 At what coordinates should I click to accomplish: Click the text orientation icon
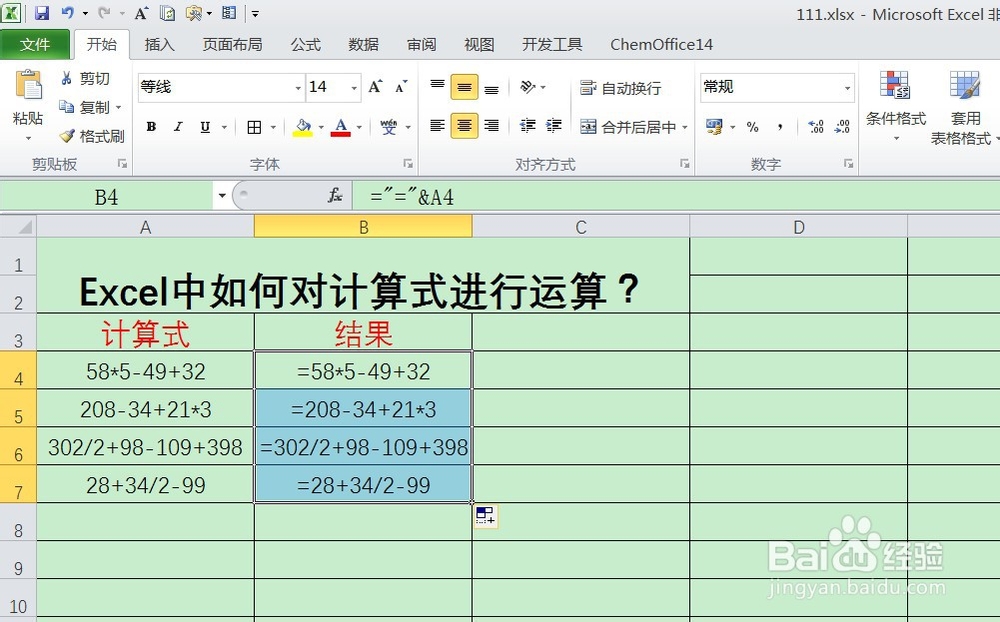pyautogui.click(x=528, y=87)
